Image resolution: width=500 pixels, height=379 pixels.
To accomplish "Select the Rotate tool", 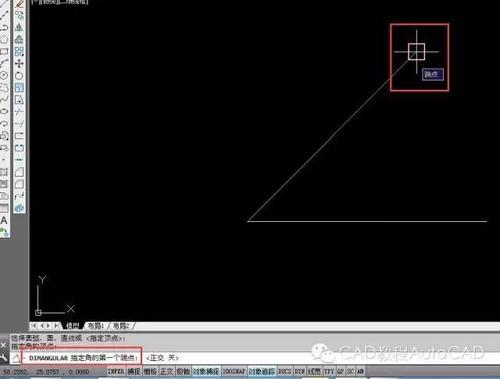I will (x=19, y=75).
